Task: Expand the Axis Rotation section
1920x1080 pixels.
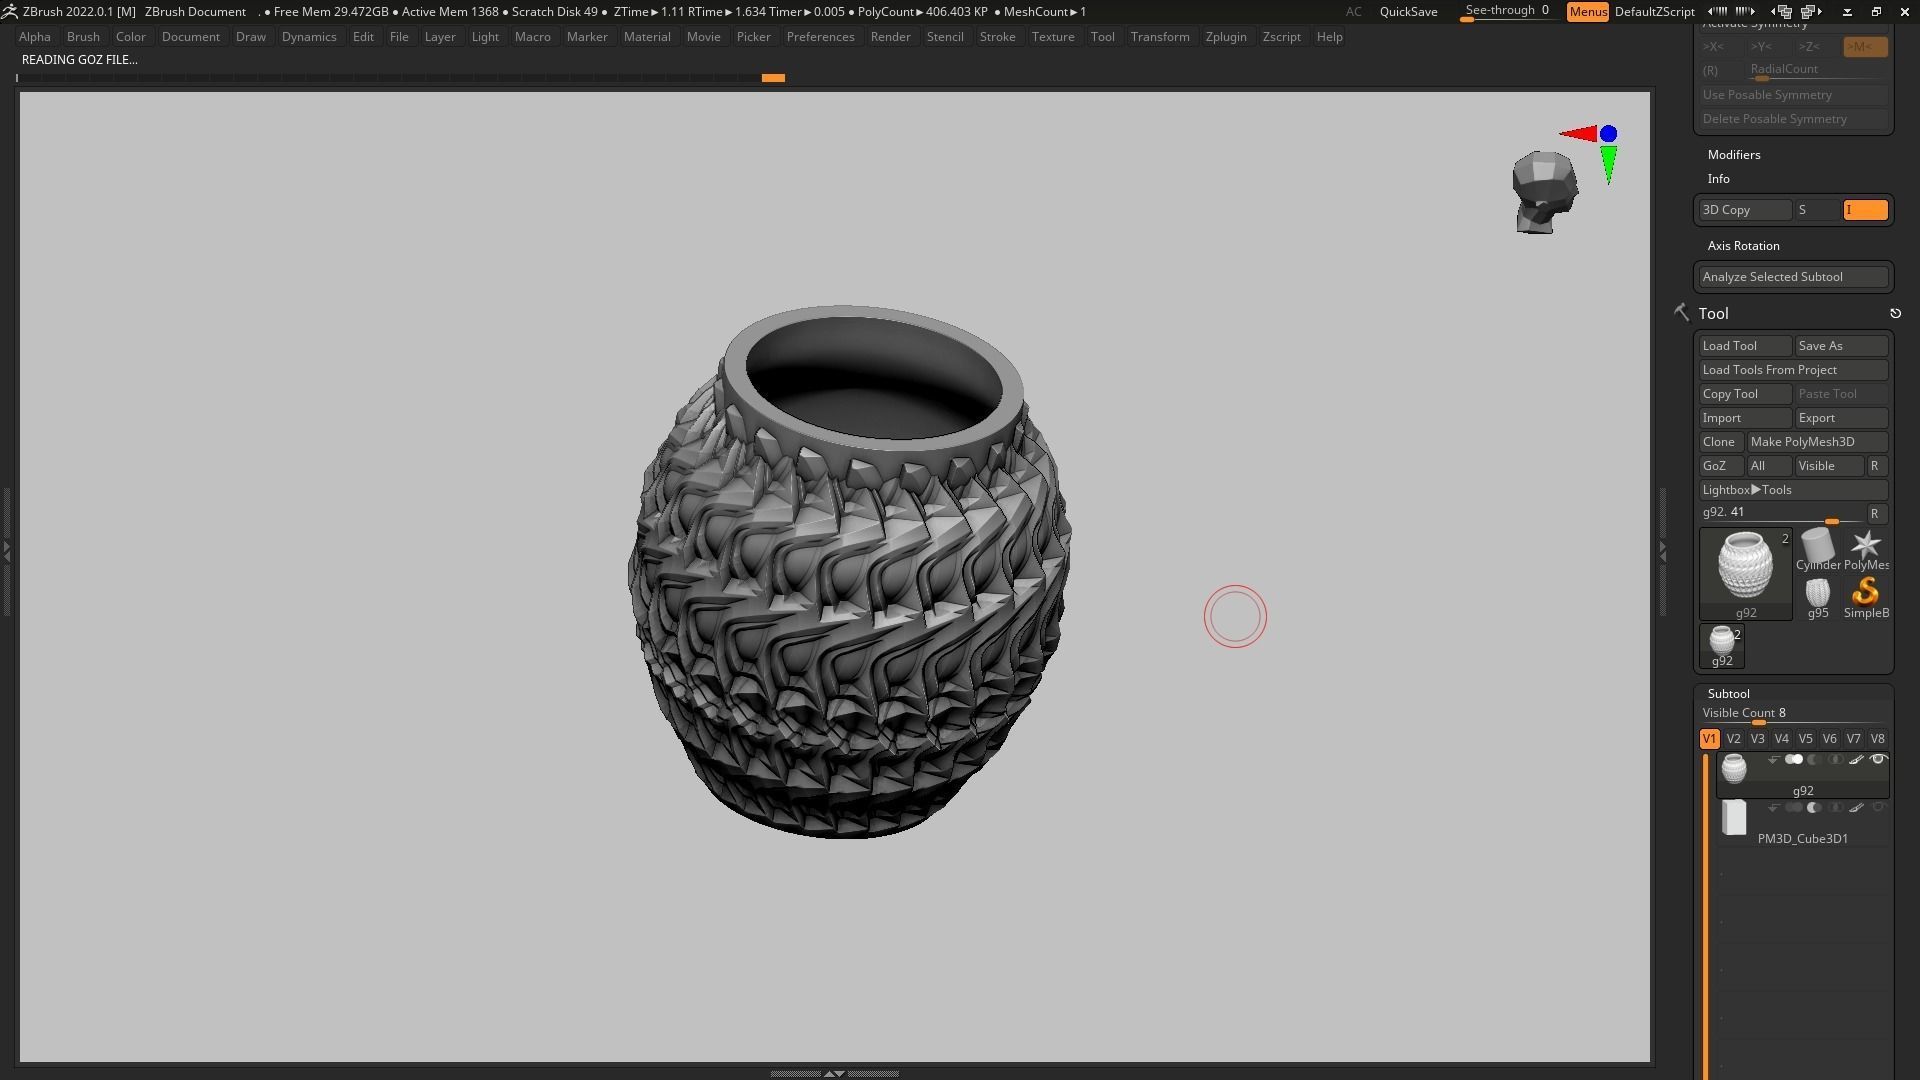Action: (x=1743, y=246)
